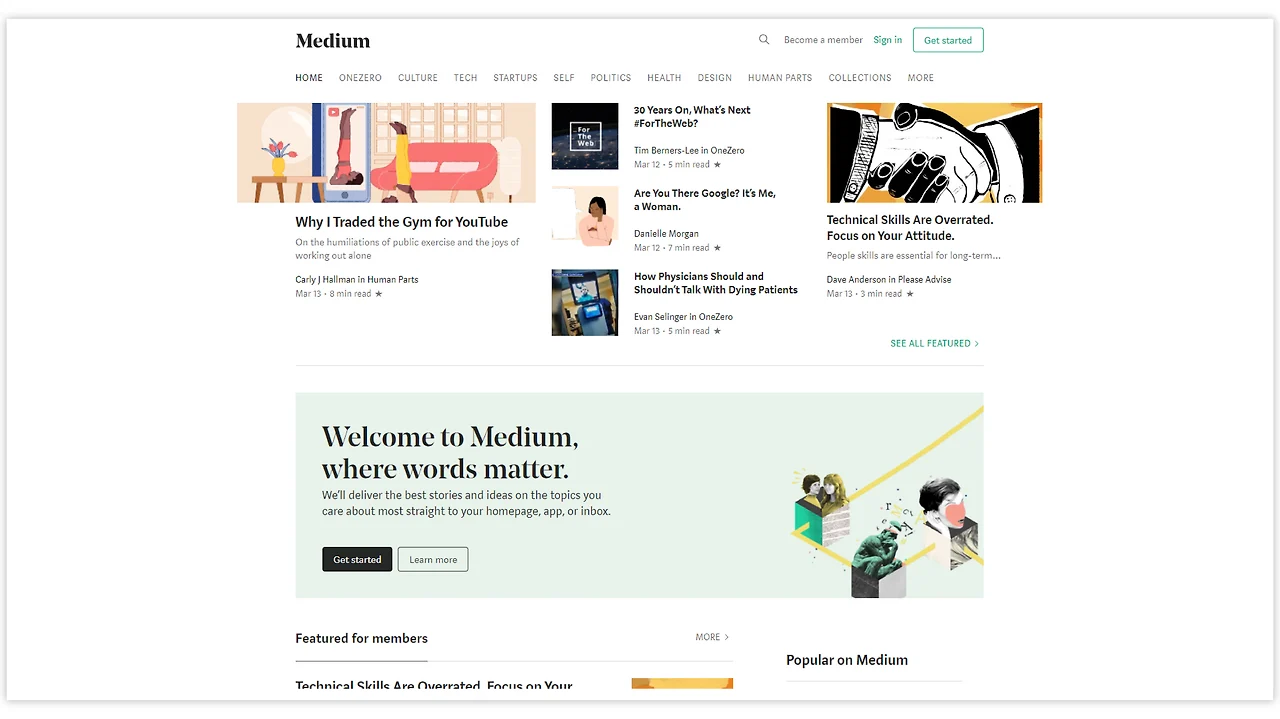Switch to the DESIGN topic tab

tap(715, 78)
